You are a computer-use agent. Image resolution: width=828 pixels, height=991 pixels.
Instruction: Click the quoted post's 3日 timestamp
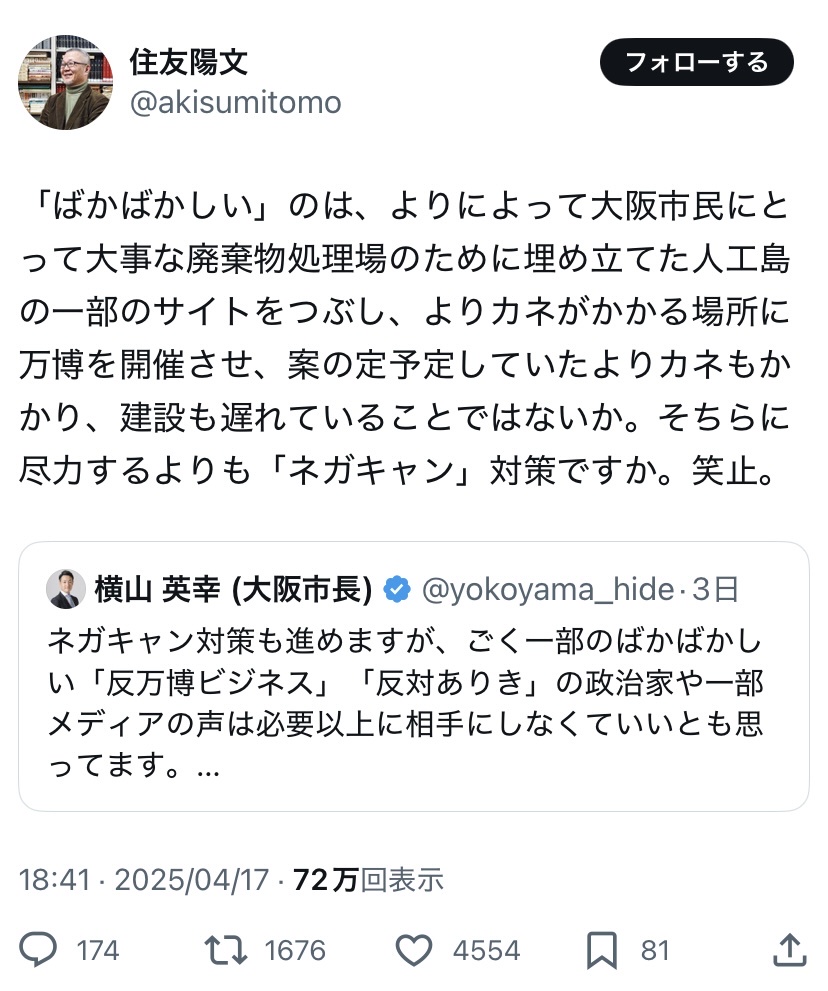[716, 590]
